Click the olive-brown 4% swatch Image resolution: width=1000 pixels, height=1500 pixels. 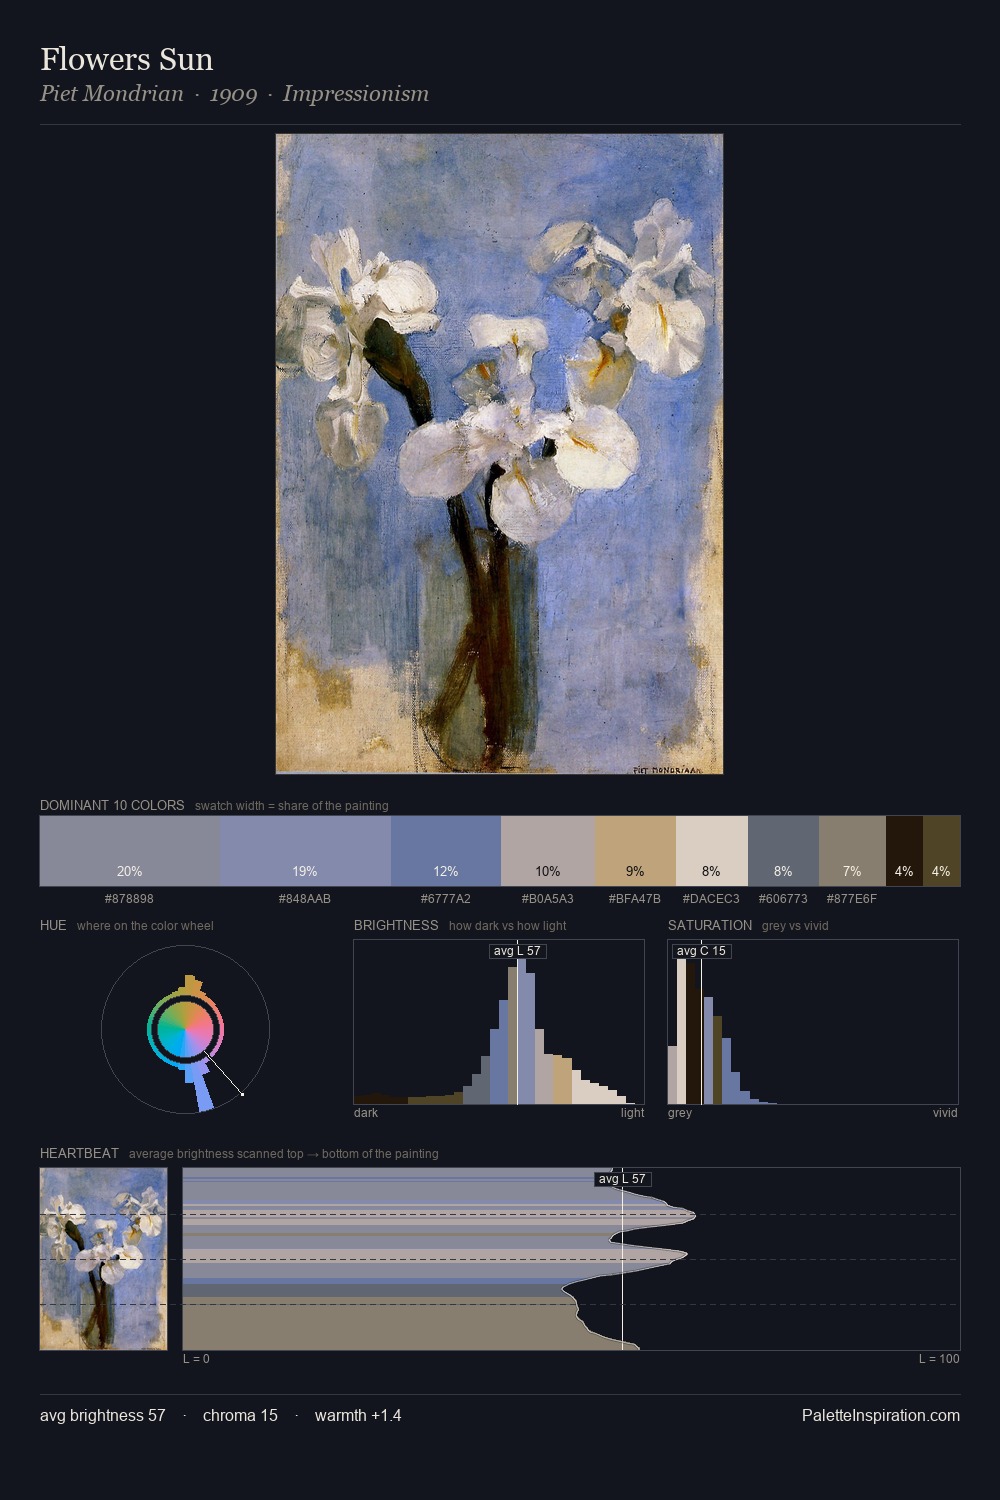941,851
